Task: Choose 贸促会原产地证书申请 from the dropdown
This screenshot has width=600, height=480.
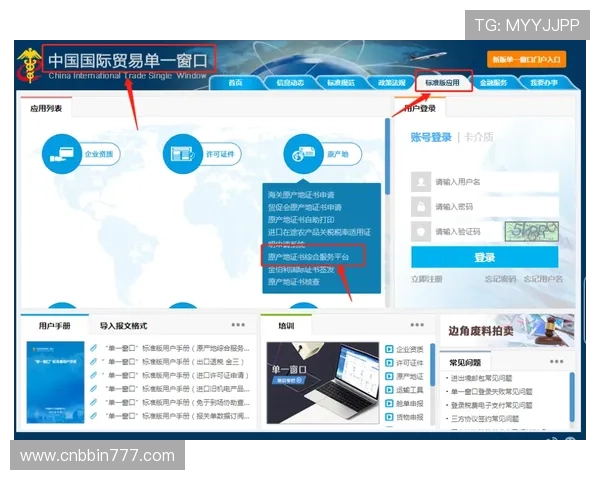Action: pos(305,207)
